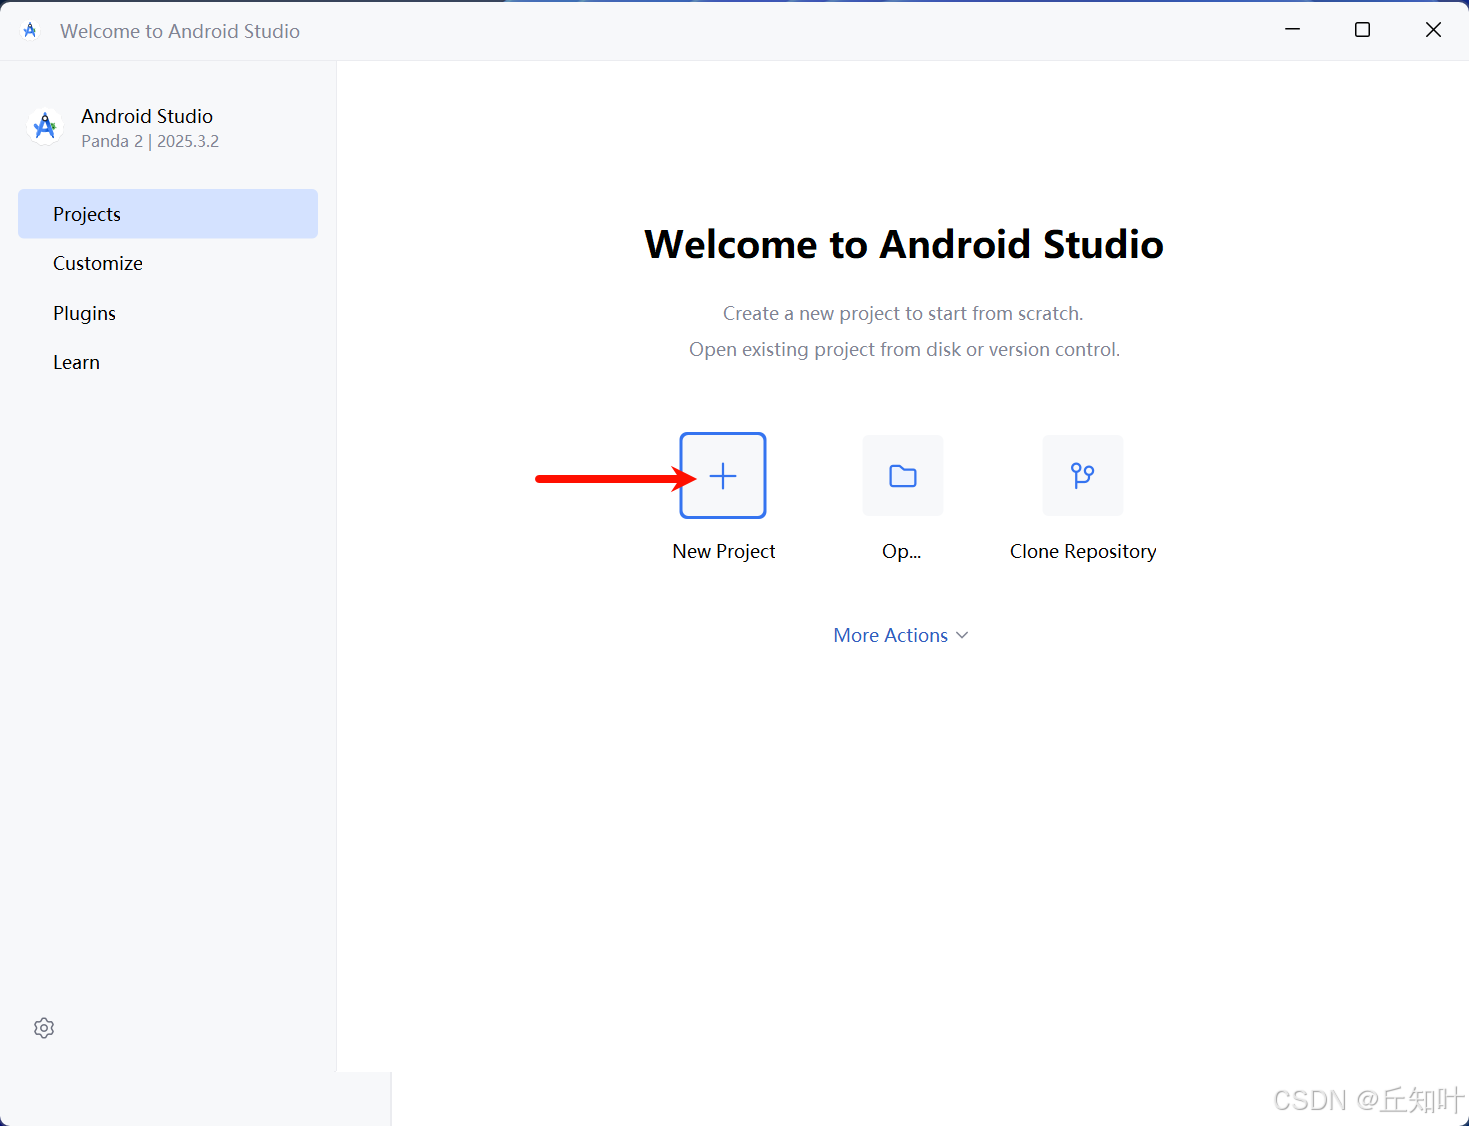Minimize the Welcome window
Image resolution: width=1469 pixels, height=1126 pixels.
point(1293,30)
